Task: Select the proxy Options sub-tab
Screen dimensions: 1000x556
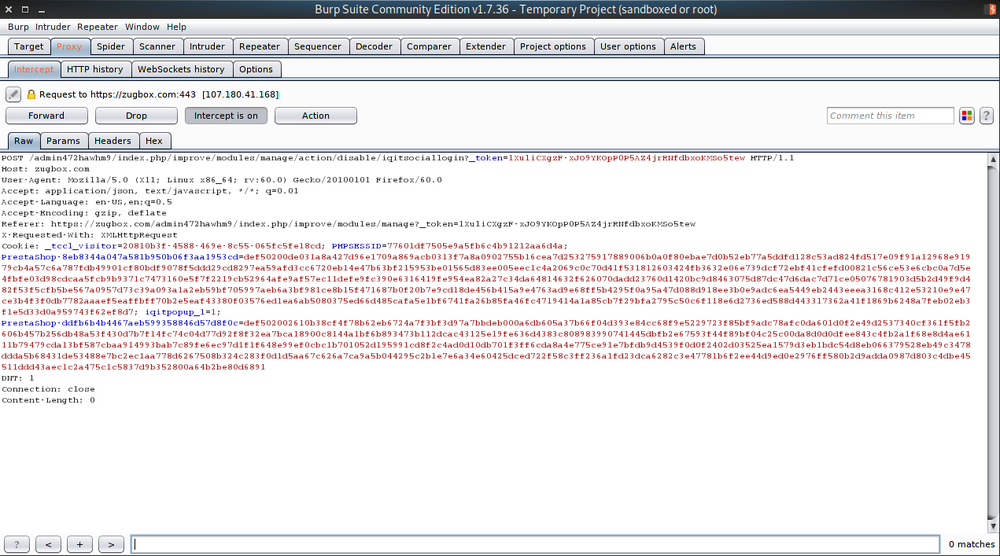Action: (256, 70)
